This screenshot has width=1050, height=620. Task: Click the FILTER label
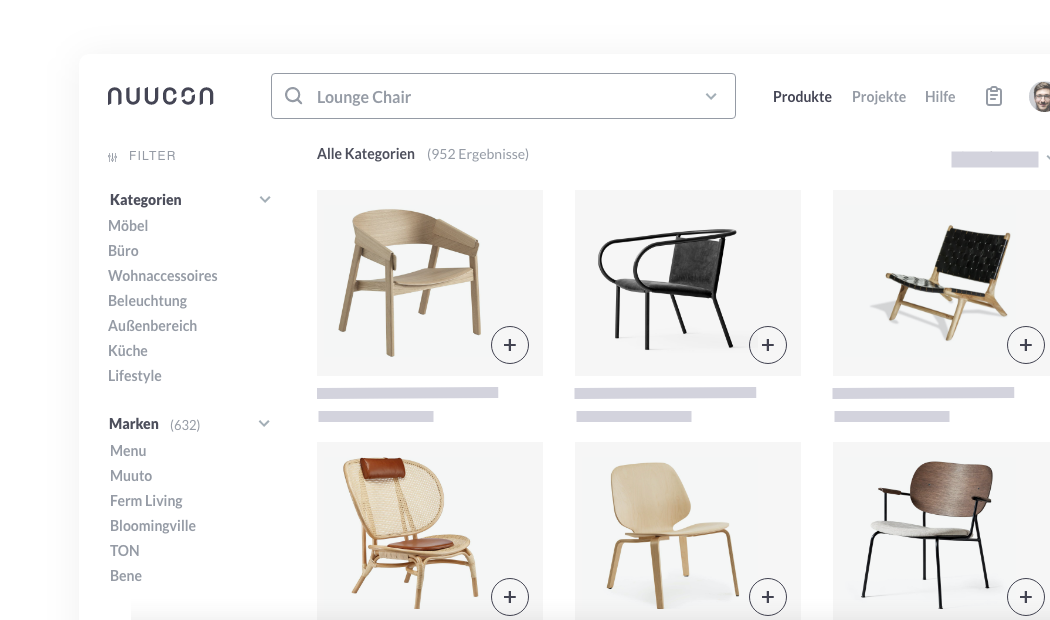tap(152, 156)
